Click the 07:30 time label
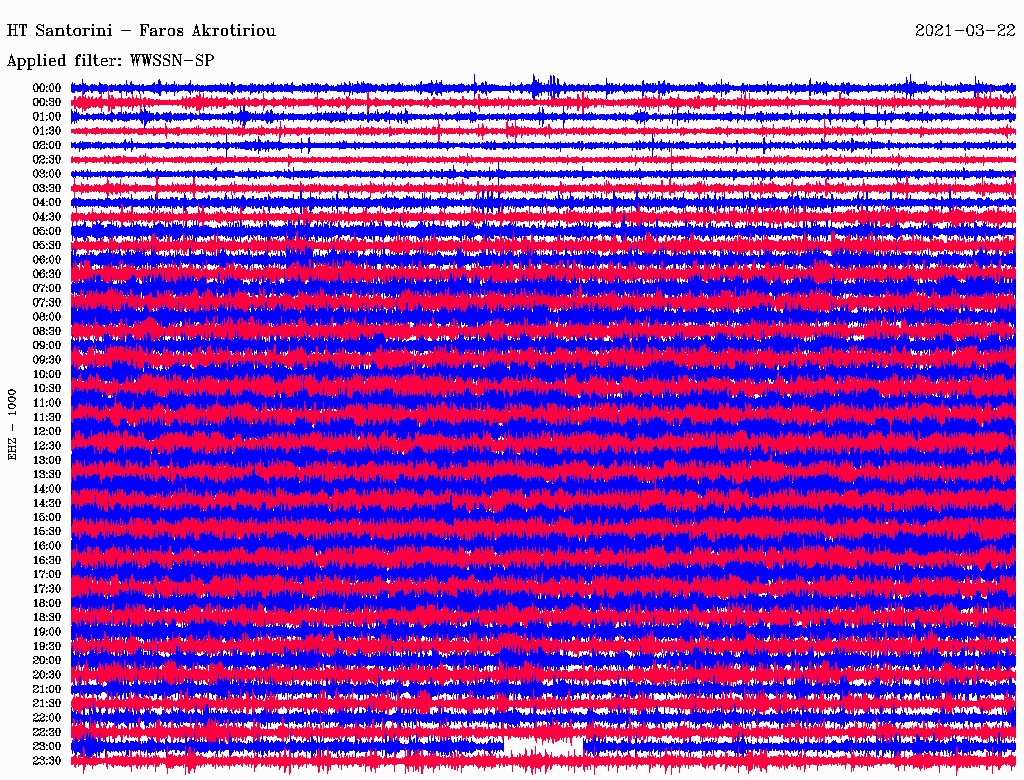This screenshot has height=780, width=1024. [x=47, y=303]
